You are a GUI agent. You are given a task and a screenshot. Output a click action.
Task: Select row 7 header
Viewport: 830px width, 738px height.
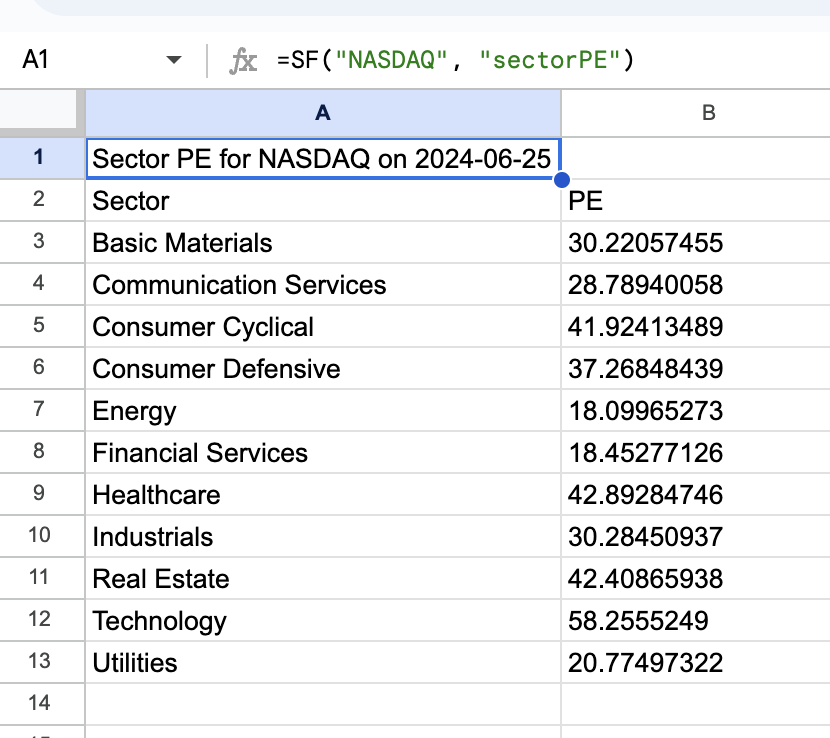click(42, 410)
